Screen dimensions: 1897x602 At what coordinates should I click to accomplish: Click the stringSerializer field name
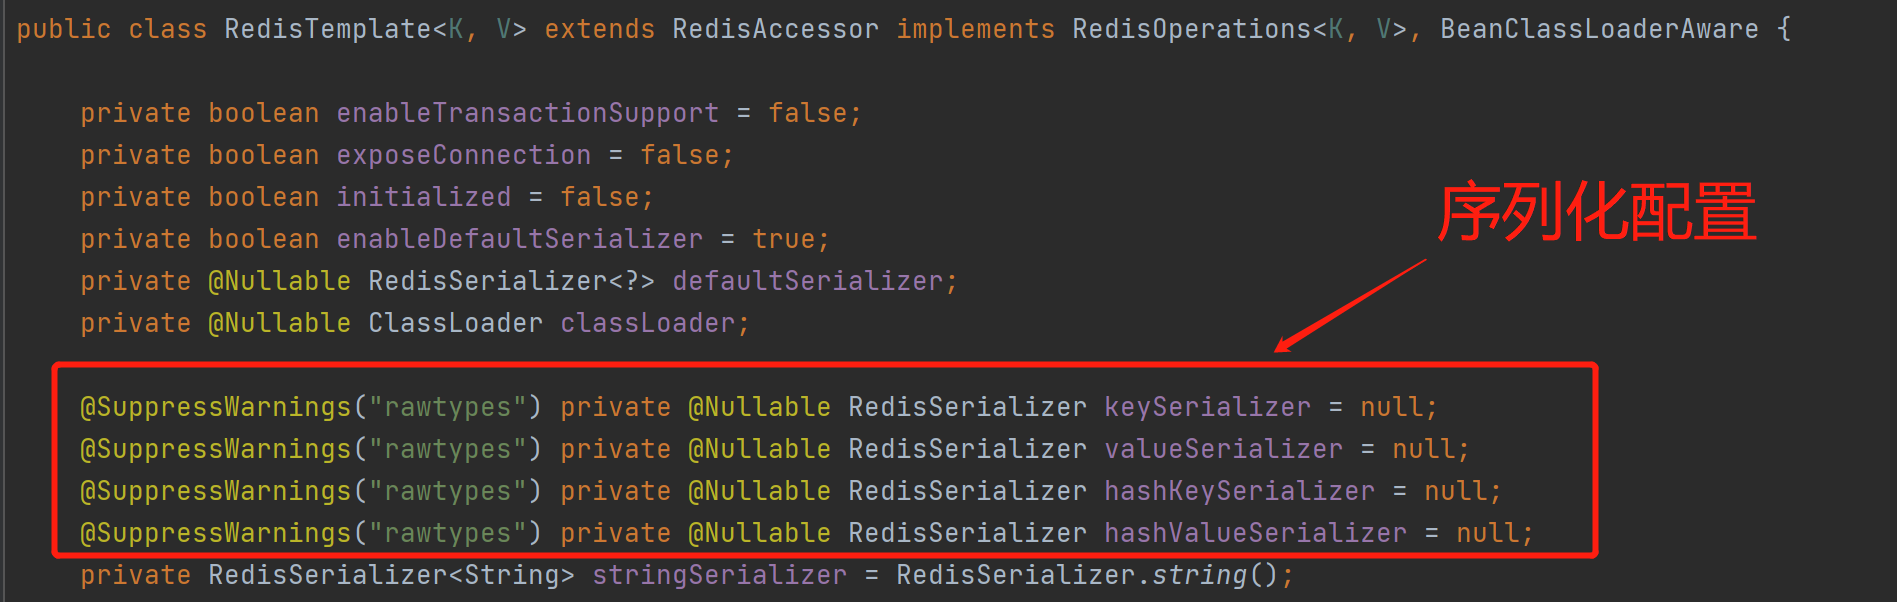(719, 575)
